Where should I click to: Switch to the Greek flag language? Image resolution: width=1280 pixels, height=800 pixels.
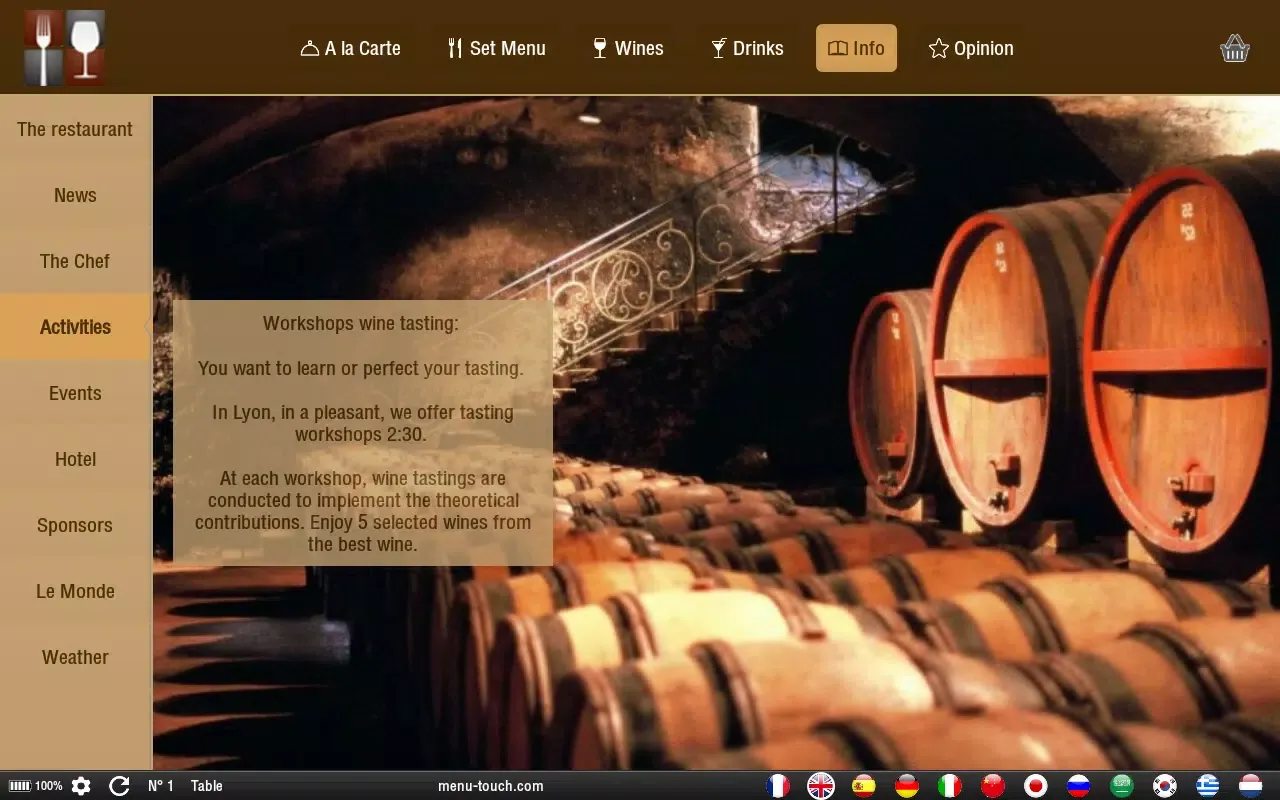[1208, 786]
